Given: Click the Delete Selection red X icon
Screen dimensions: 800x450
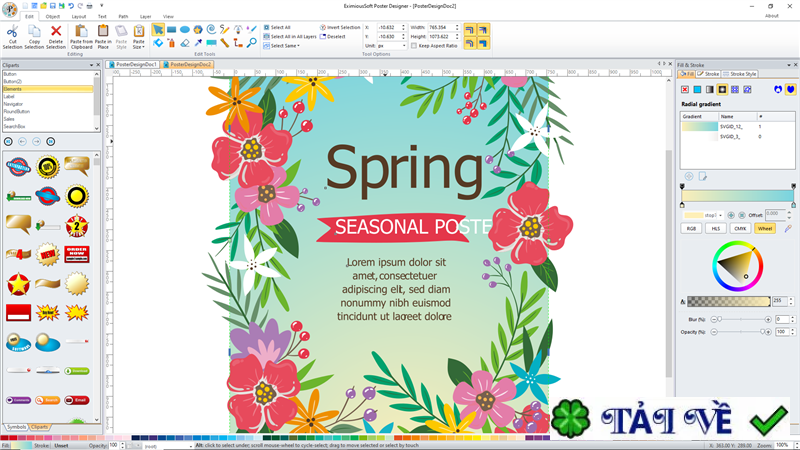Looking at the screenshot, I should pyautogui.click(x=56, y=31).
